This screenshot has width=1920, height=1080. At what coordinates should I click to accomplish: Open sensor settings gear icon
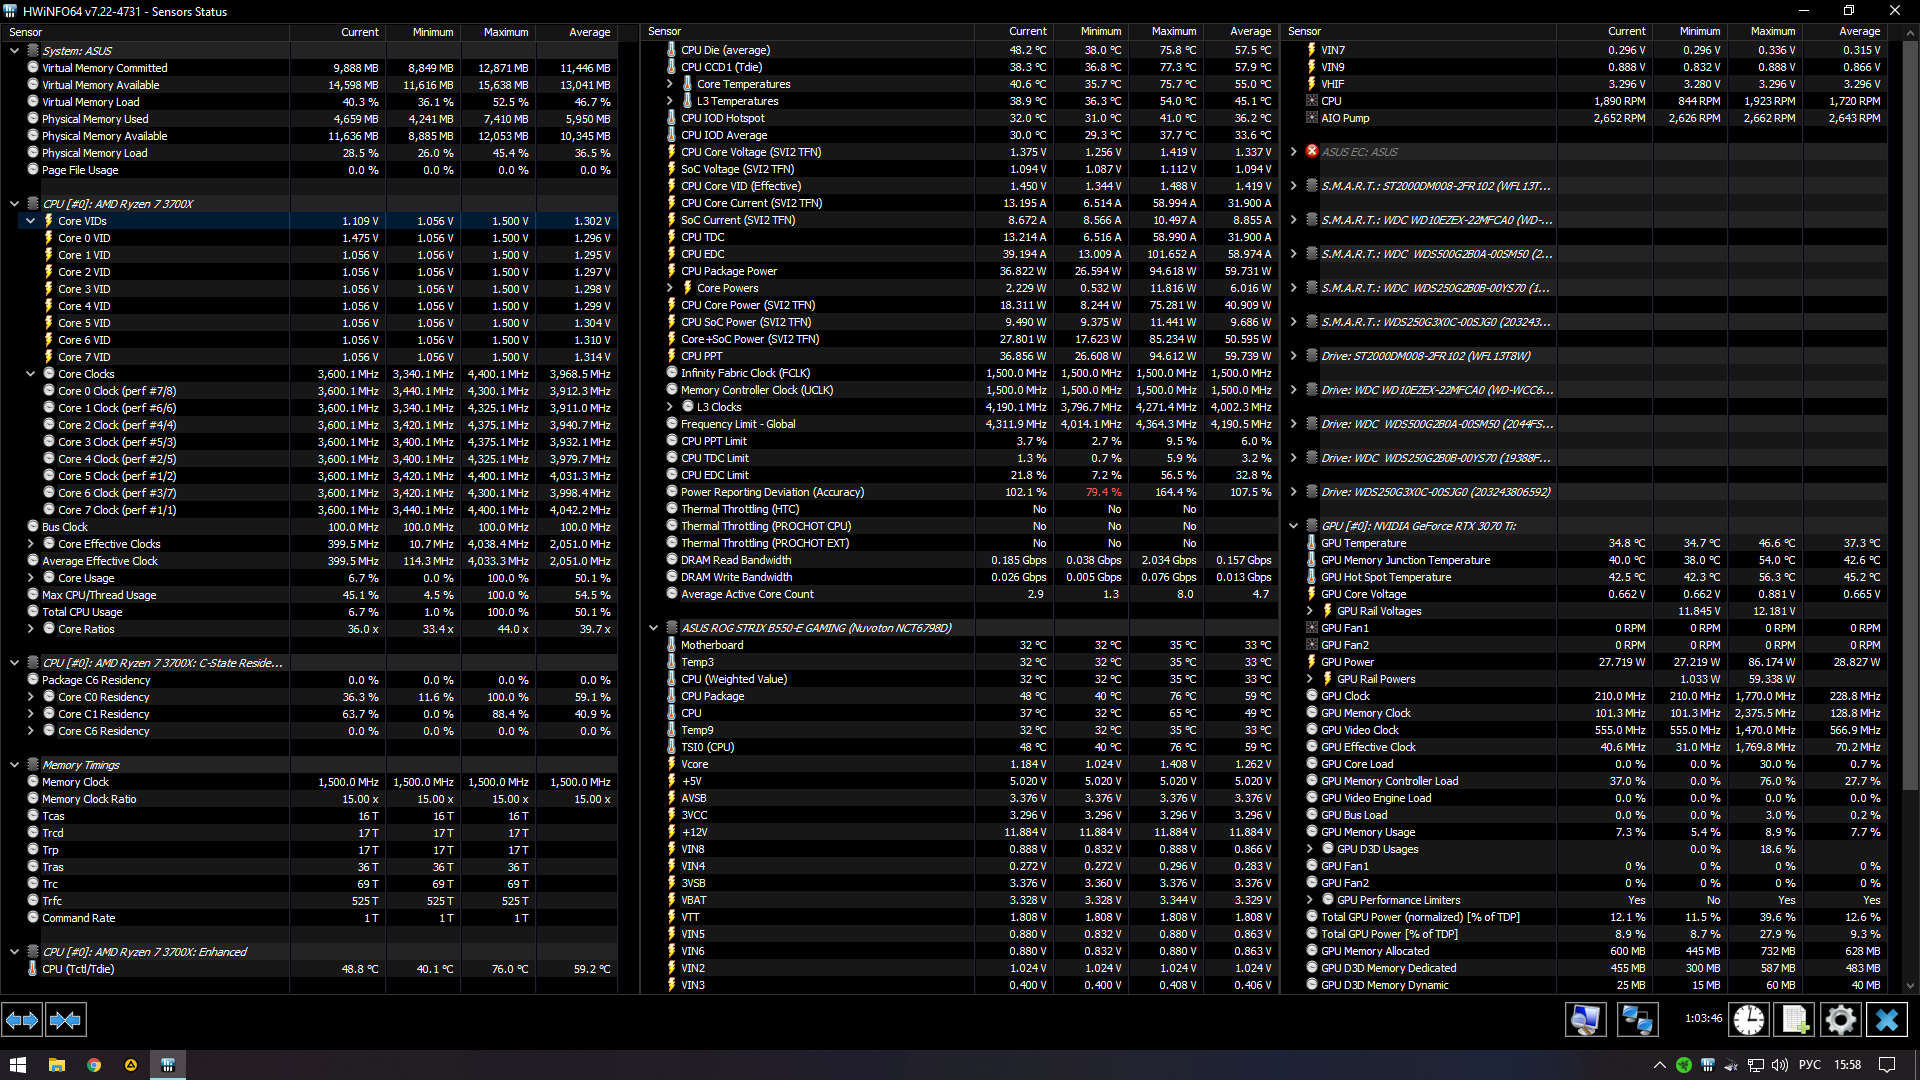point(1840,1020)
